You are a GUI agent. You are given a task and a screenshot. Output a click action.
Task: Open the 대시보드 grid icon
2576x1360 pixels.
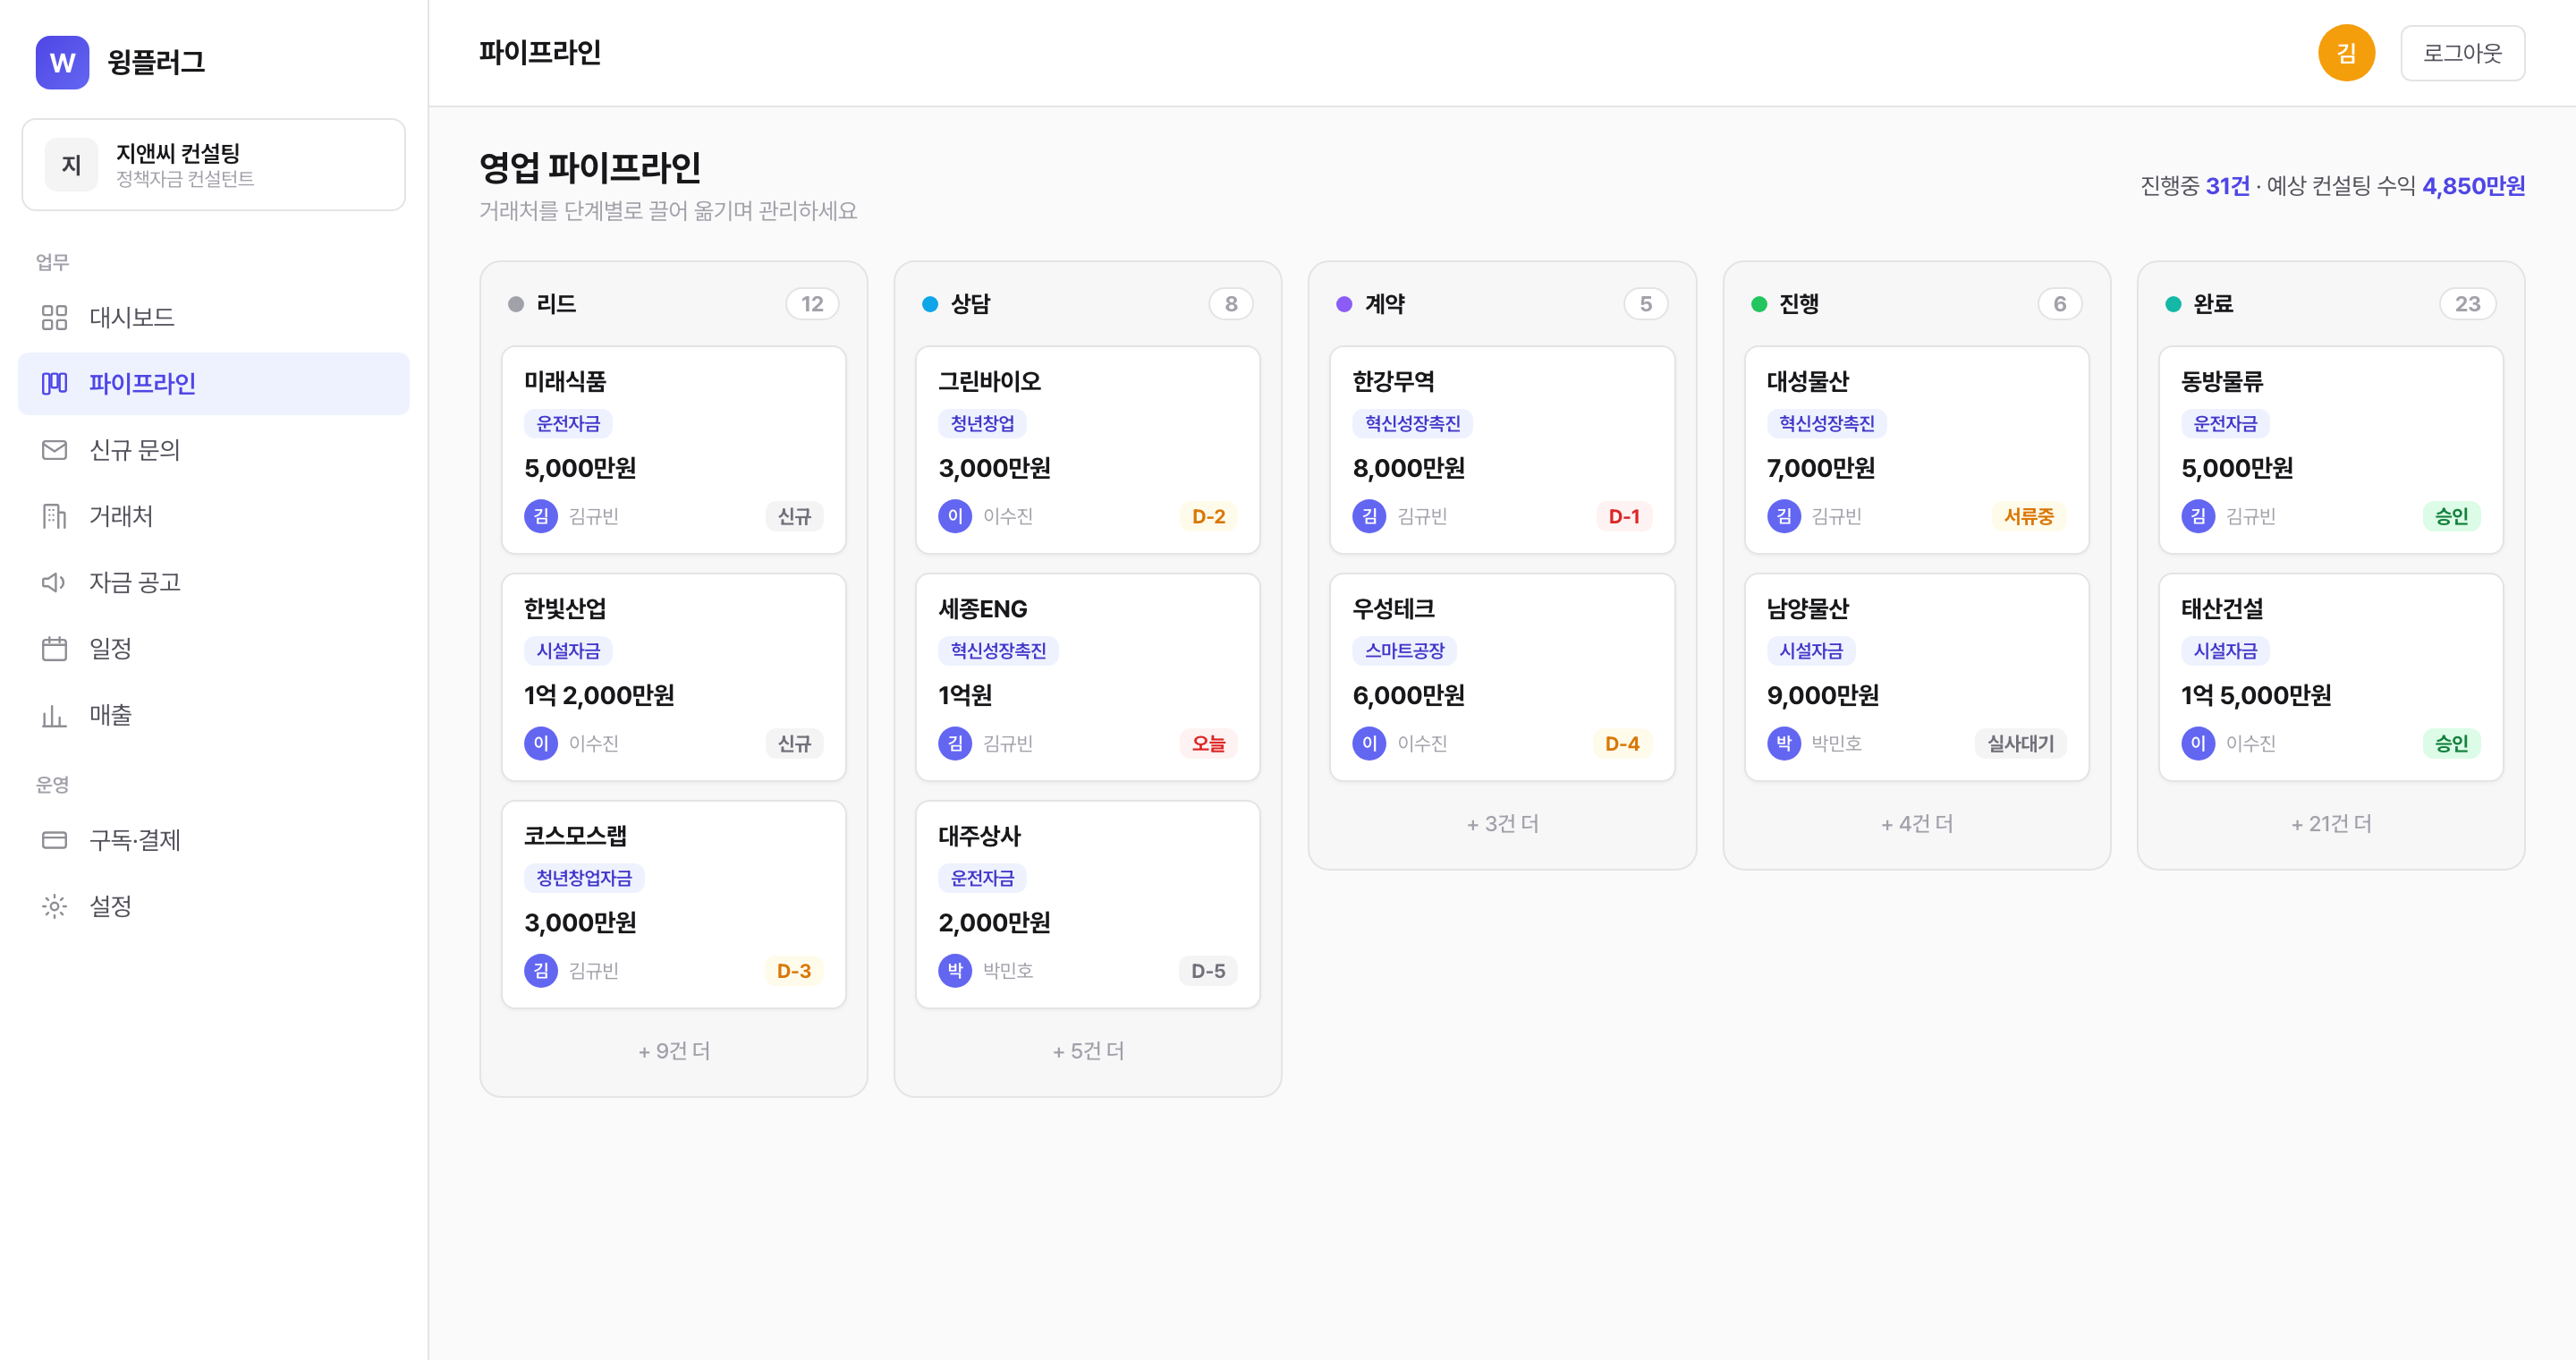(x=54, y=317)
